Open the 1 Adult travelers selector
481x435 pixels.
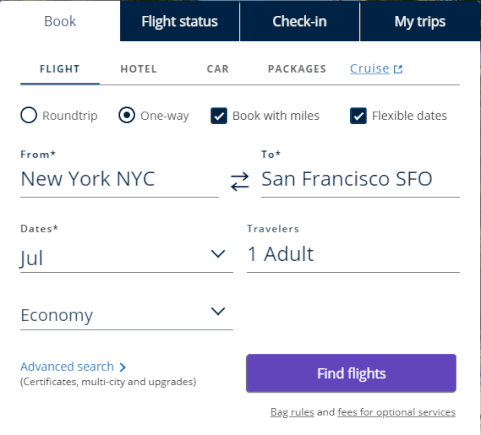pos(353,254)
